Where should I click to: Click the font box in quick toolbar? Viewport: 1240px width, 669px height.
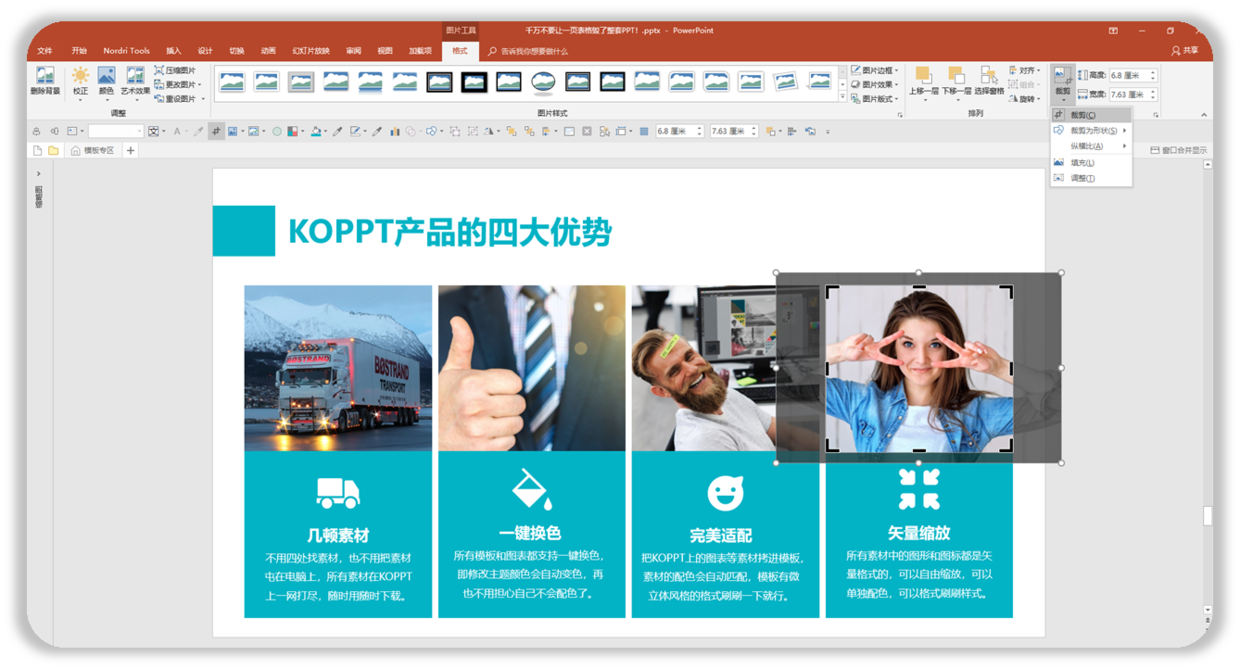coord(115,131)
